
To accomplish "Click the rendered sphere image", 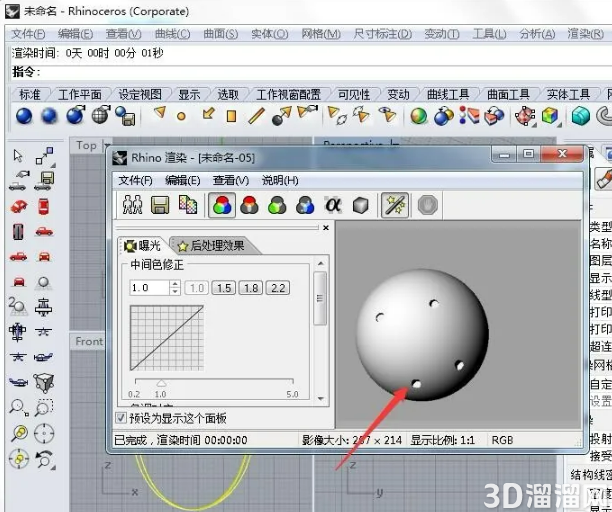I will (x=422, y=335).
